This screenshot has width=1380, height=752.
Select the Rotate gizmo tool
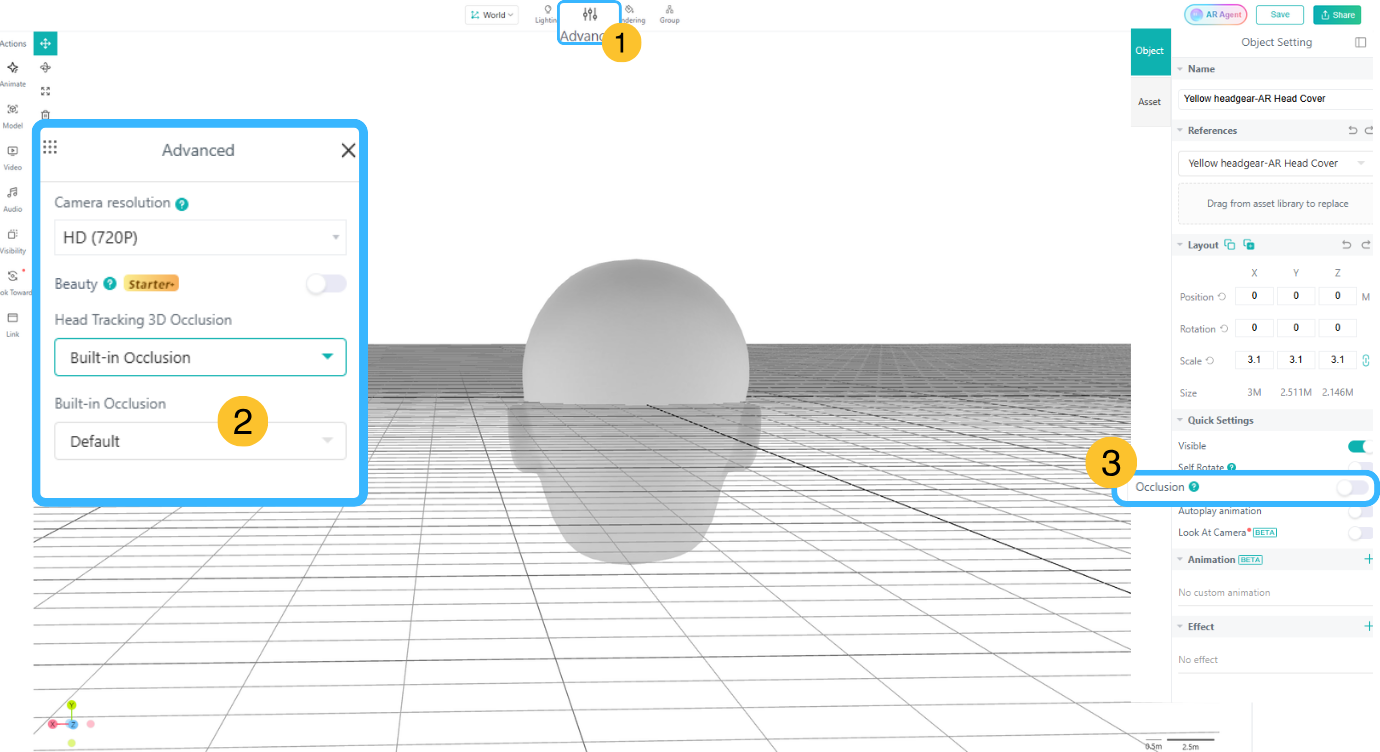45,67
